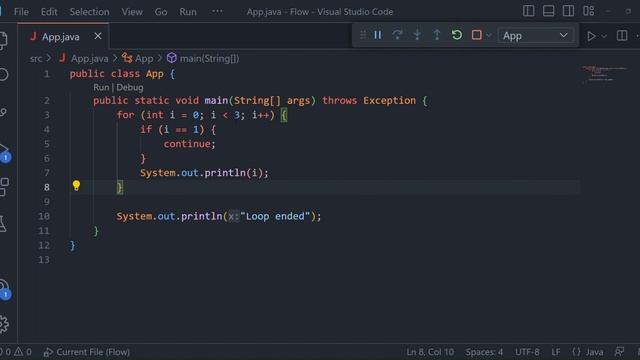The image size is (640, 360).
Task: Open the File menu
Action: [21, 12]
